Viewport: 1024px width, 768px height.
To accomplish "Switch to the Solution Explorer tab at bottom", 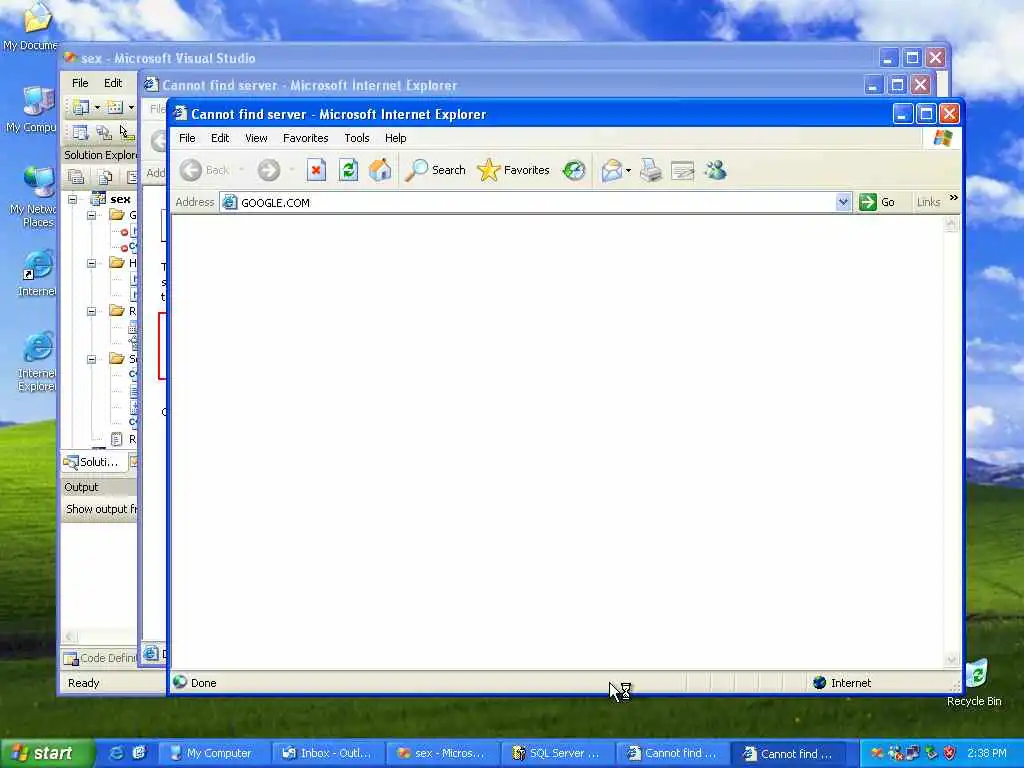I will (x=91, y=462).
